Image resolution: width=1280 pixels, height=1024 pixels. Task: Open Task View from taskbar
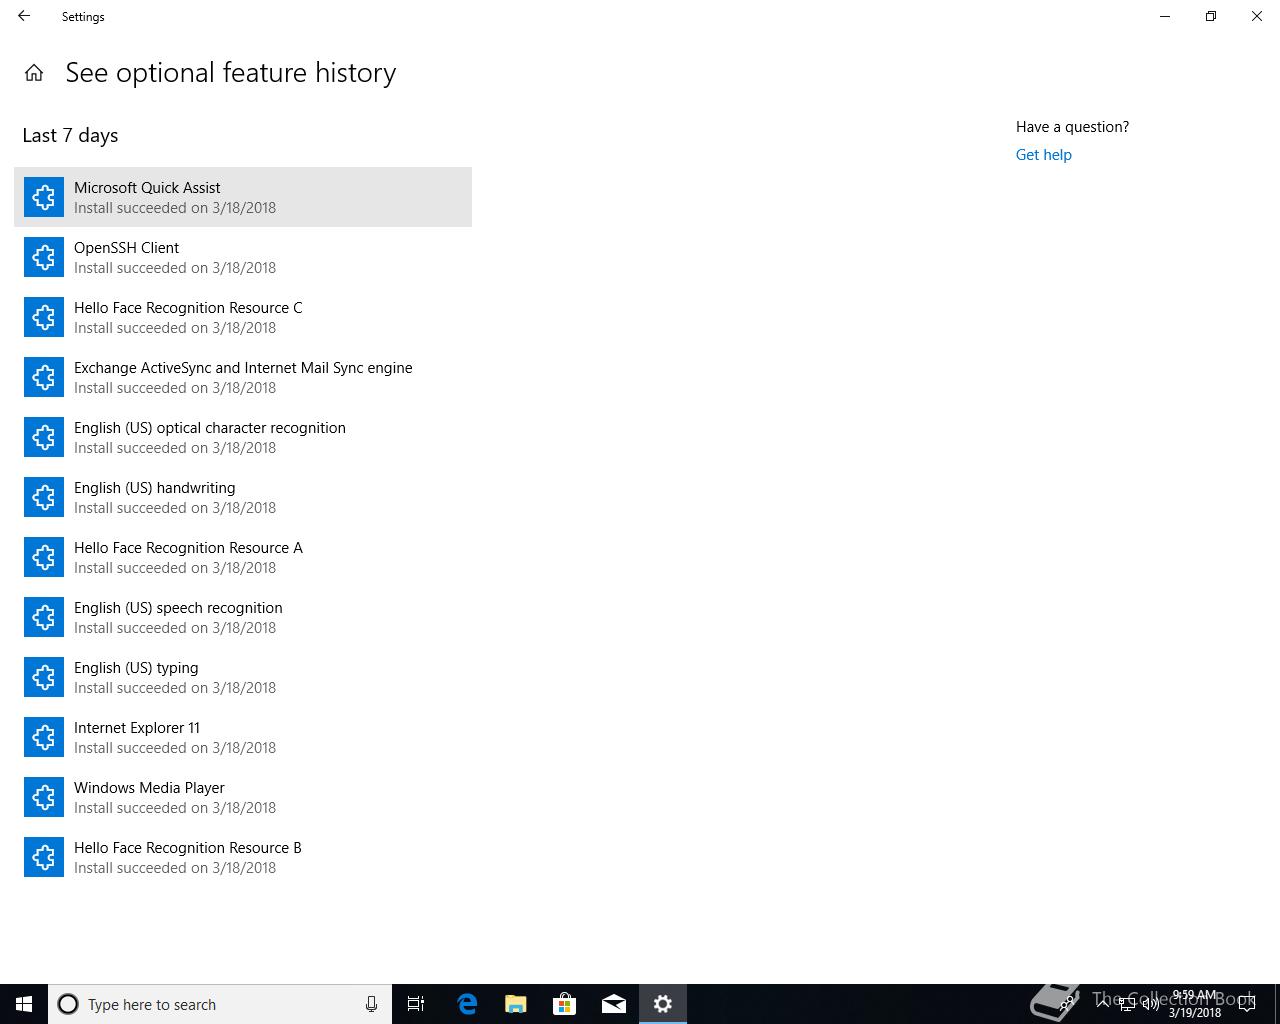[x=416, y=1004]
